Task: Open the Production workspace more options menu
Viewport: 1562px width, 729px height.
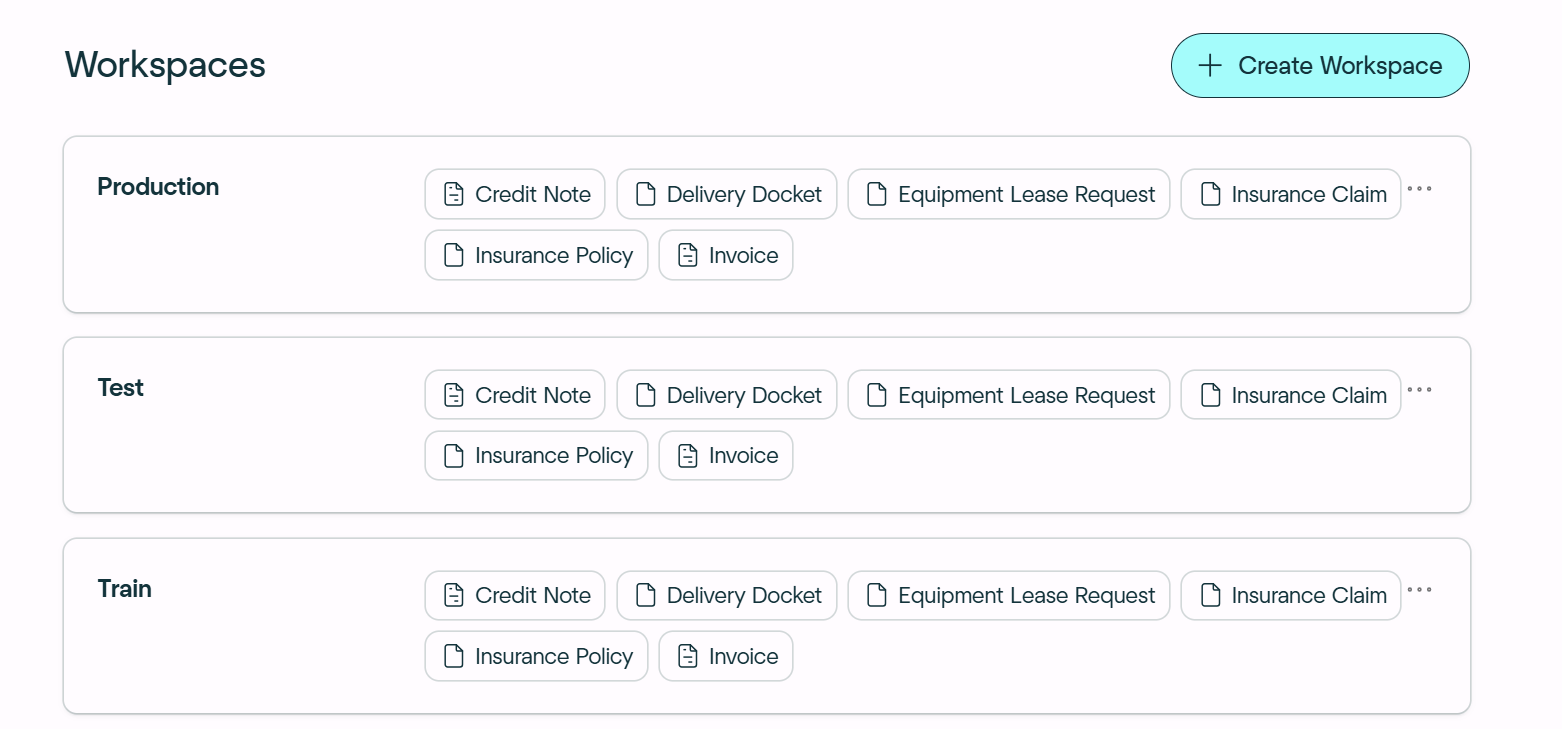Action: [1419, 188]
